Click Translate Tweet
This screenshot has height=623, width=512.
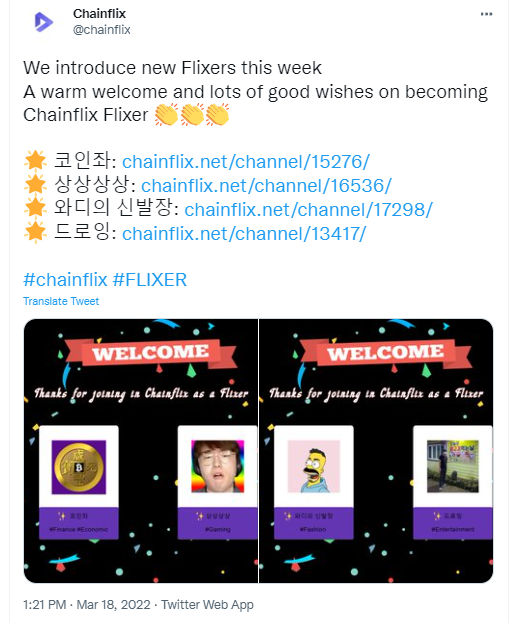pyautogui.click(x=61, y=301)
